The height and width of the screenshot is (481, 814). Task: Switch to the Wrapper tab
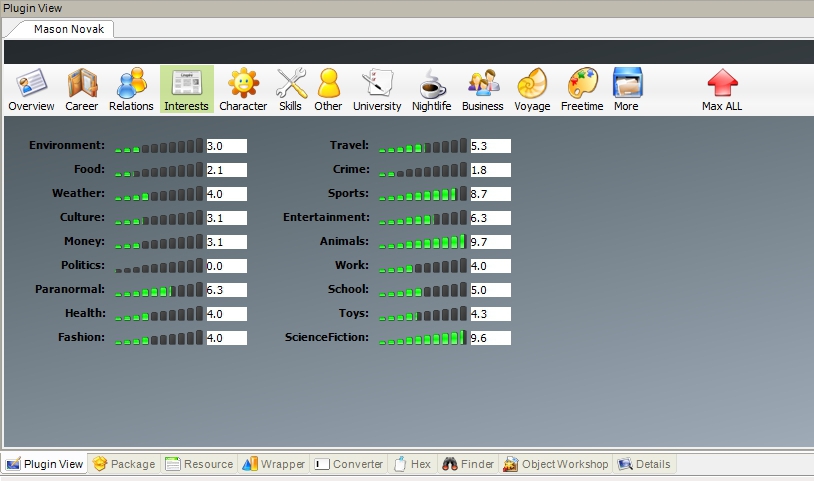pos(274,464)
